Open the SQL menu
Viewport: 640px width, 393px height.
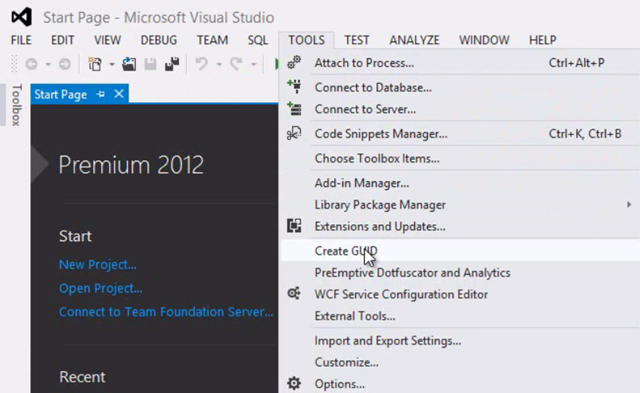tap(258, 40)
